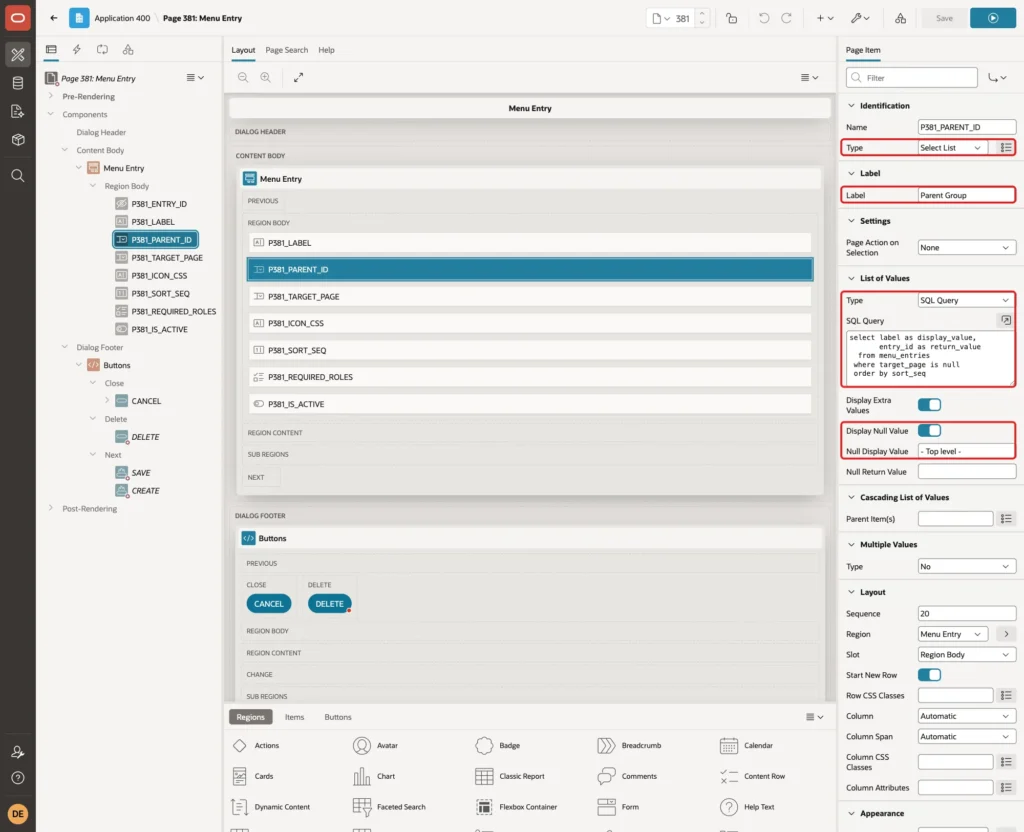Toggle Display Null Value switch

[929, 430]
